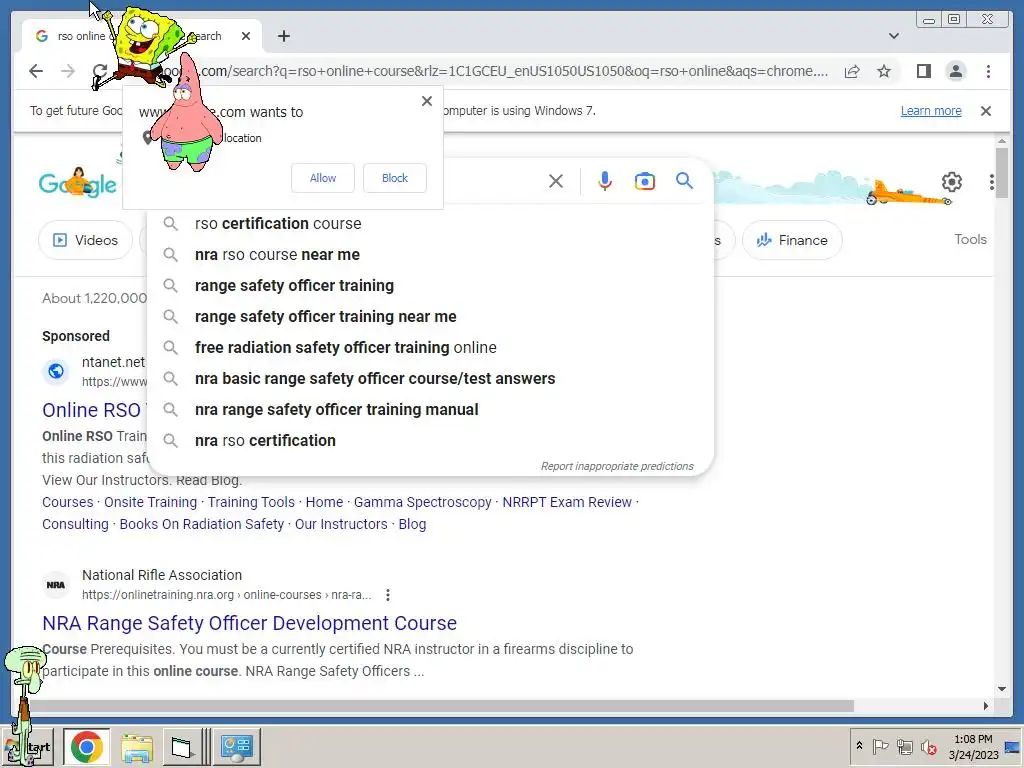Image resolution: width=1024 pixels, height=768 pixels.
Task: Search by image with camera icon
Action: [645, 181]
